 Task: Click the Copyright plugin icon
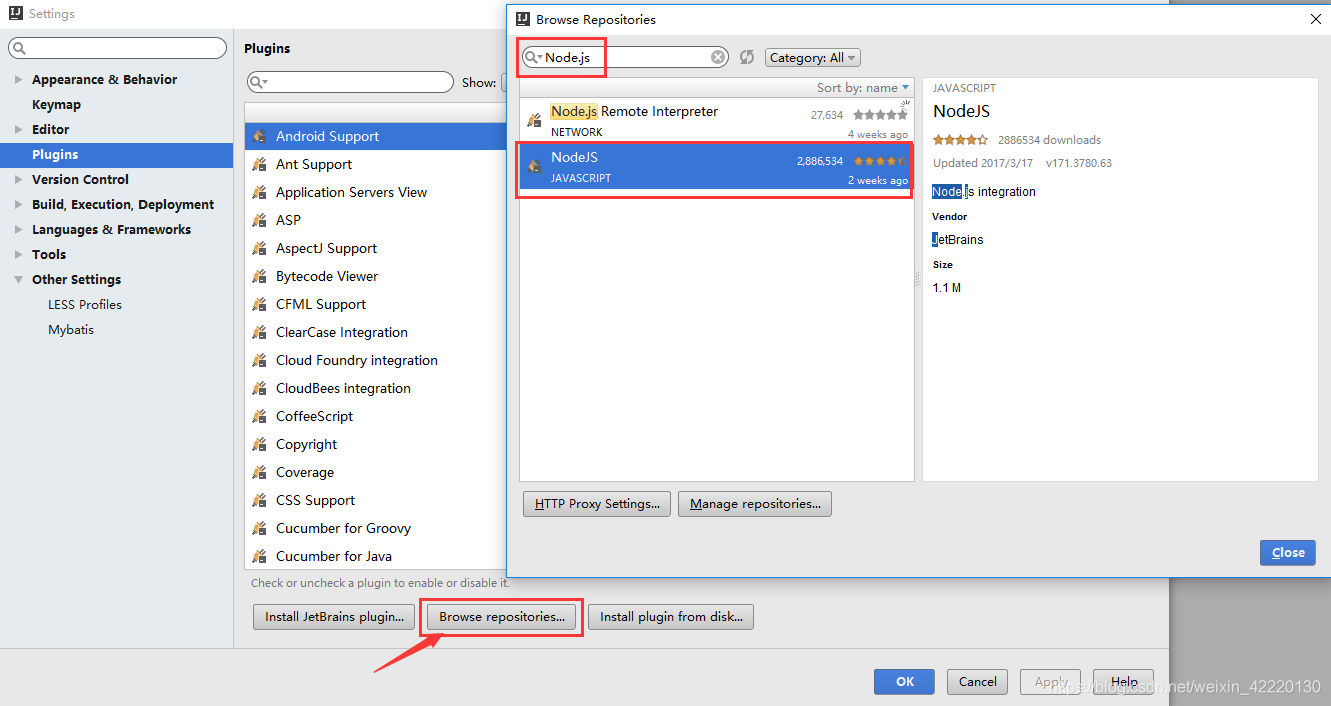260,444
